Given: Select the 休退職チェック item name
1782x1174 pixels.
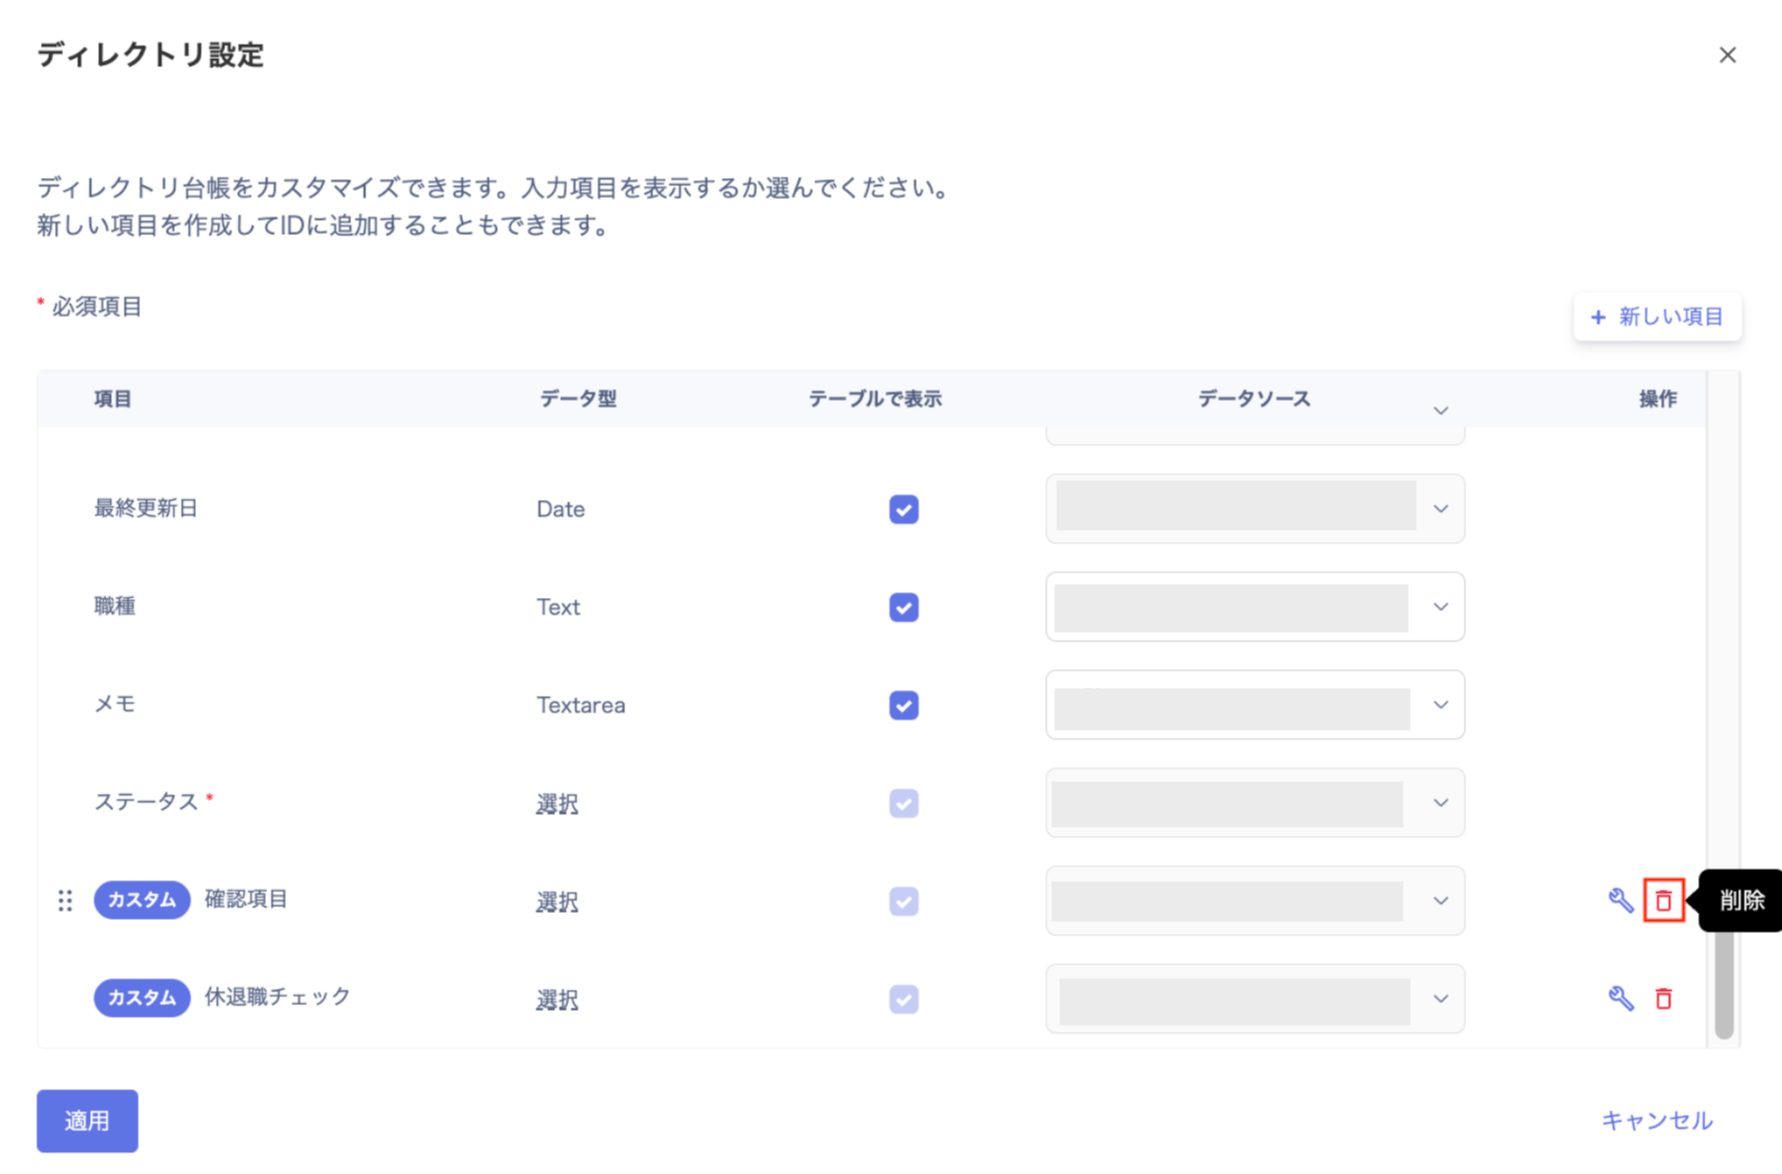Looking at the screenshot, I should (x=278, y=997).
